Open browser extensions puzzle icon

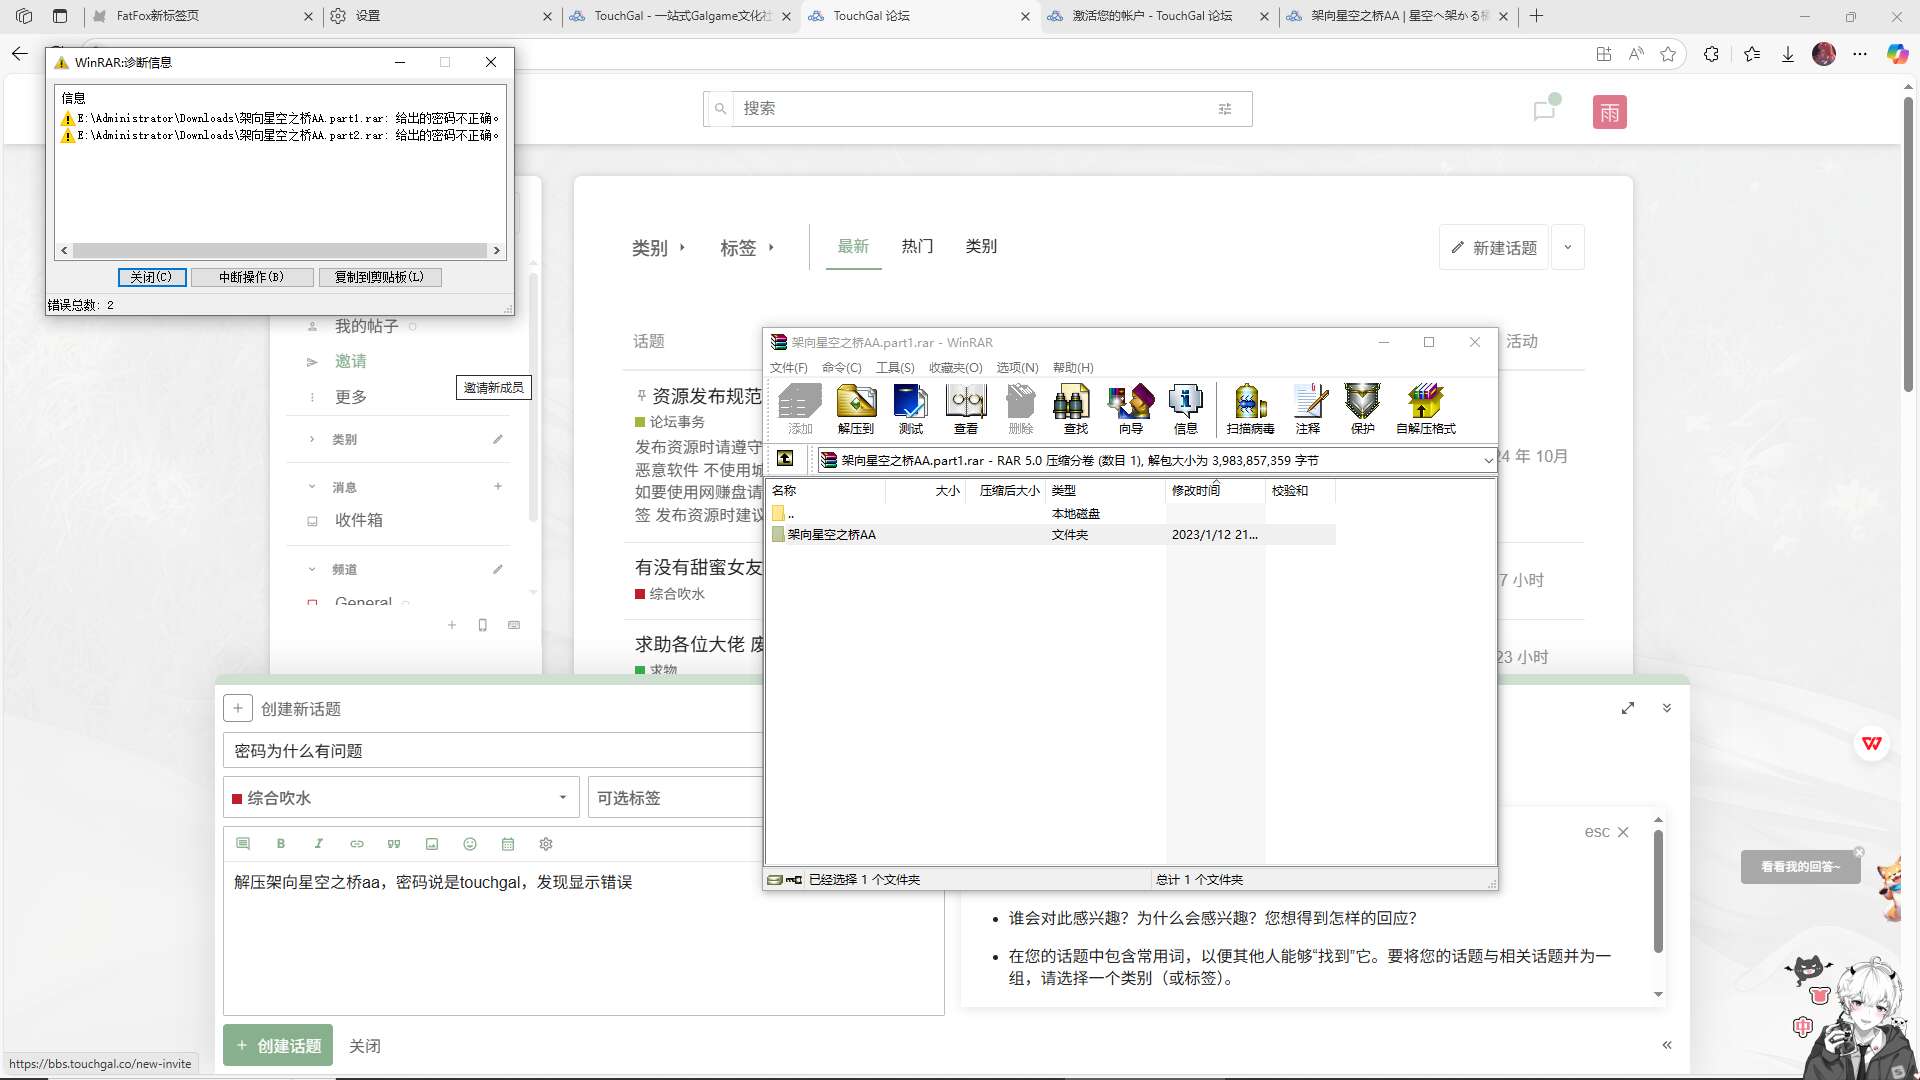pyautogui.click(x=1712, y=55)
